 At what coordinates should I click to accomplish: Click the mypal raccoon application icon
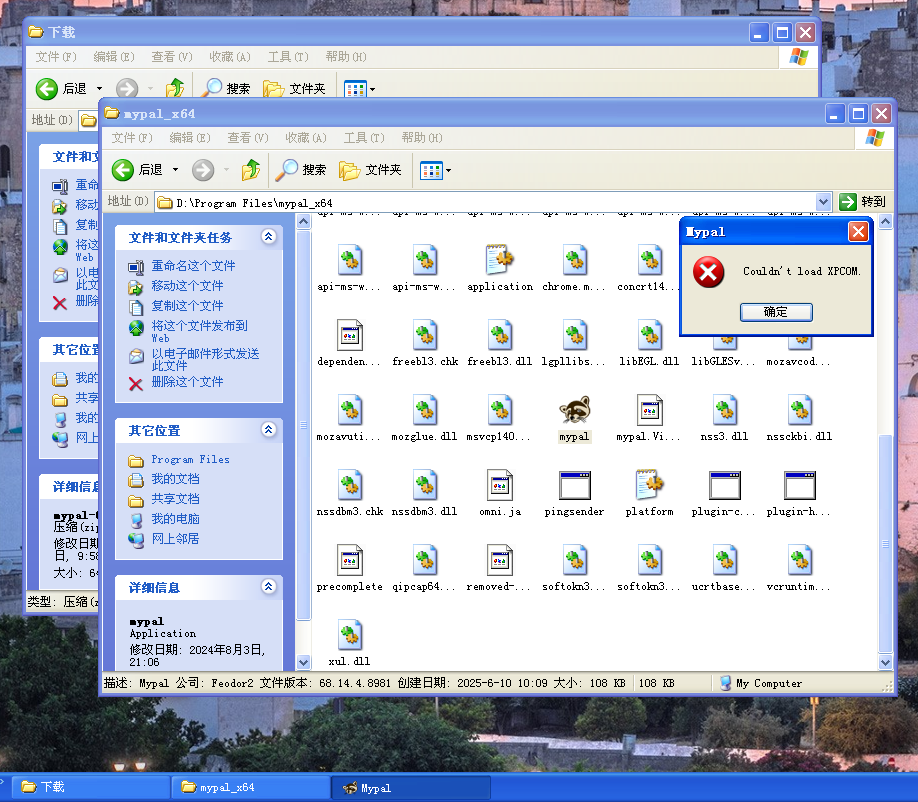click(x=574, y=410)
